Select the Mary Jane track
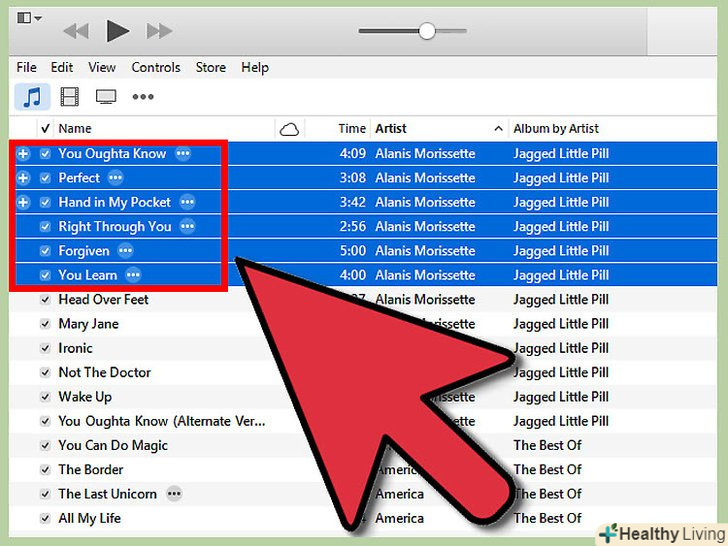728x546 pixels. pyautogui.click(x=89, y=324)
